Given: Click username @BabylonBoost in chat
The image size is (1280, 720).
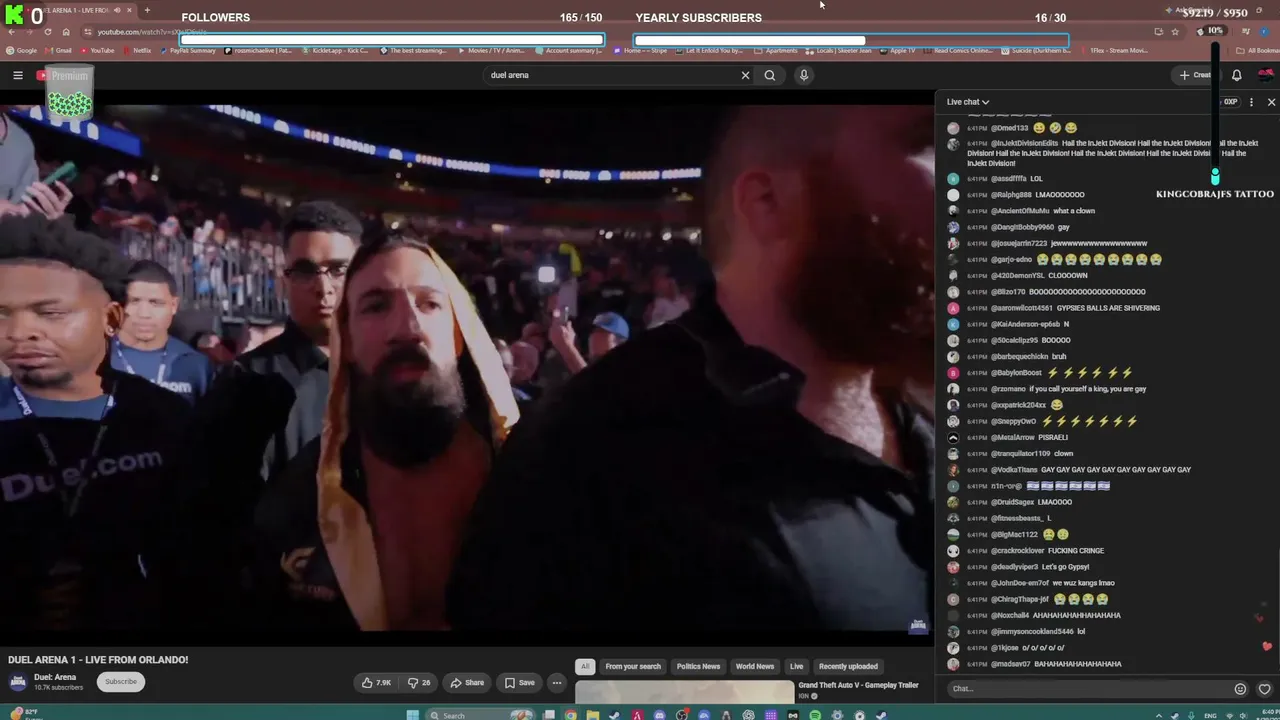Looking at the screenshot, I should 1016,373.
